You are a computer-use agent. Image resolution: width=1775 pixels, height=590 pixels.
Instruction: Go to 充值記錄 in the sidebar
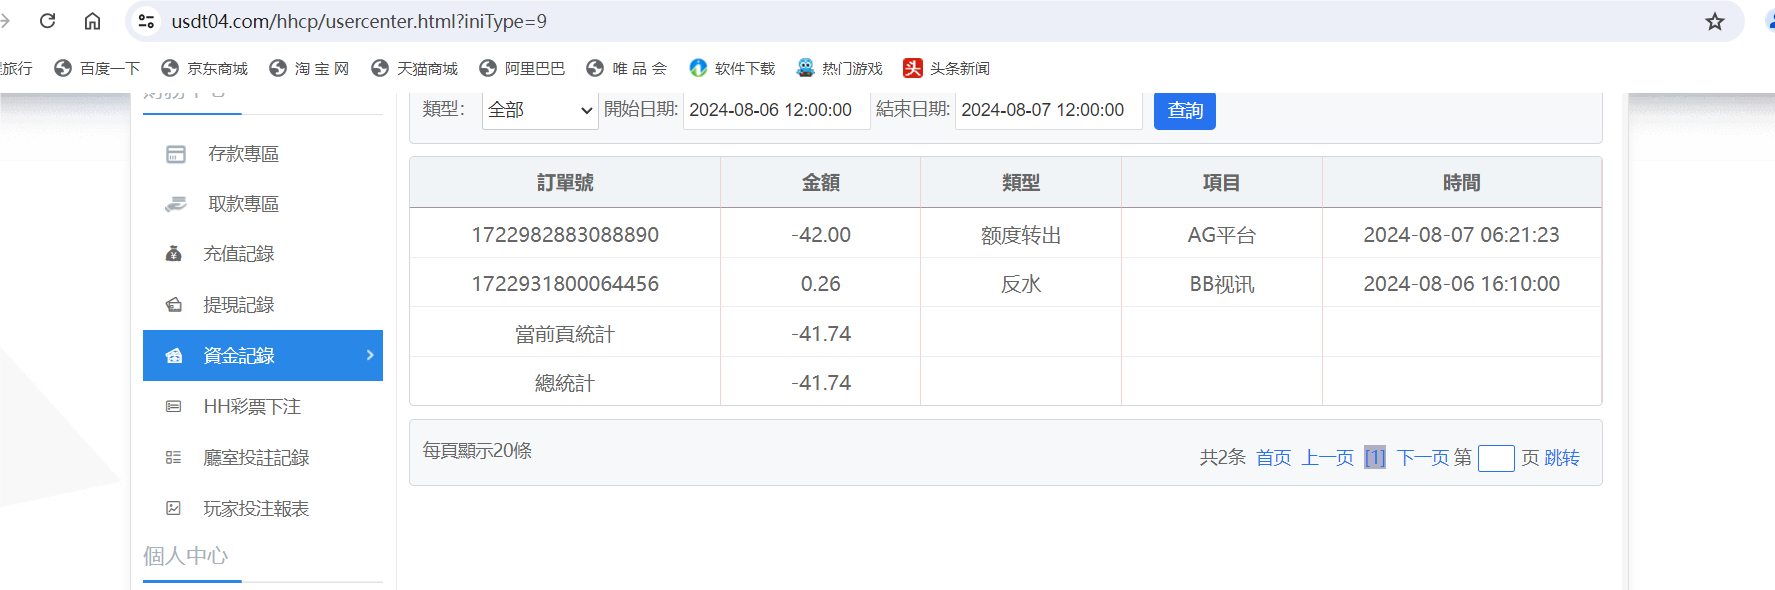coord(238,254)
